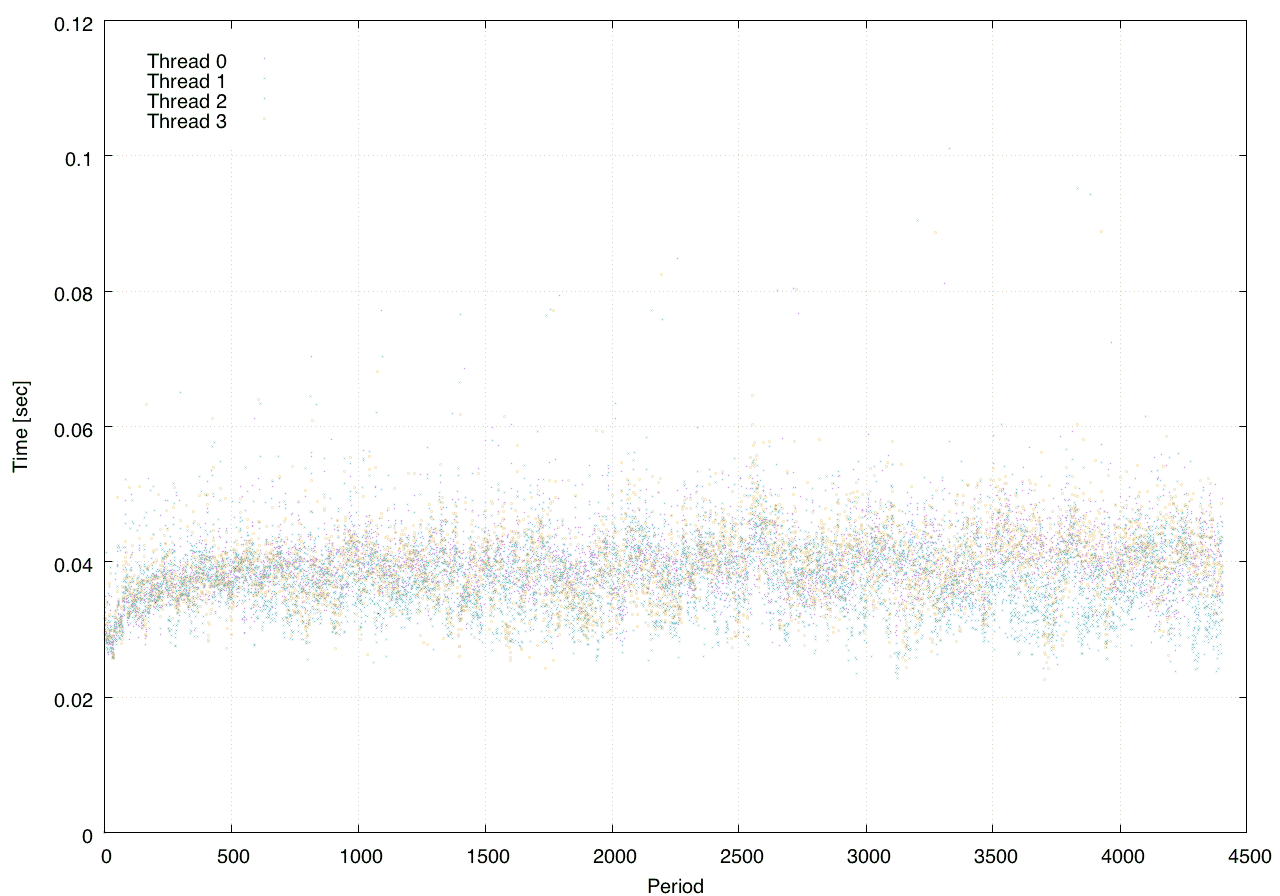Select the Period x-axis title

[x=675, y=886]
